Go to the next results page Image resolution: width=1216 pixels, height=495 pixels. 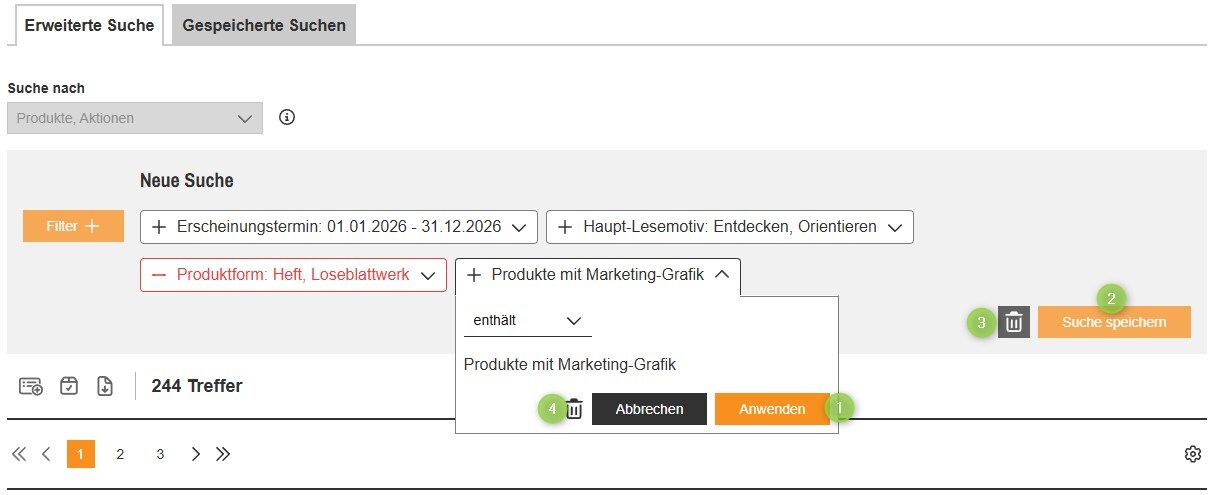click(x=196, y=454)
